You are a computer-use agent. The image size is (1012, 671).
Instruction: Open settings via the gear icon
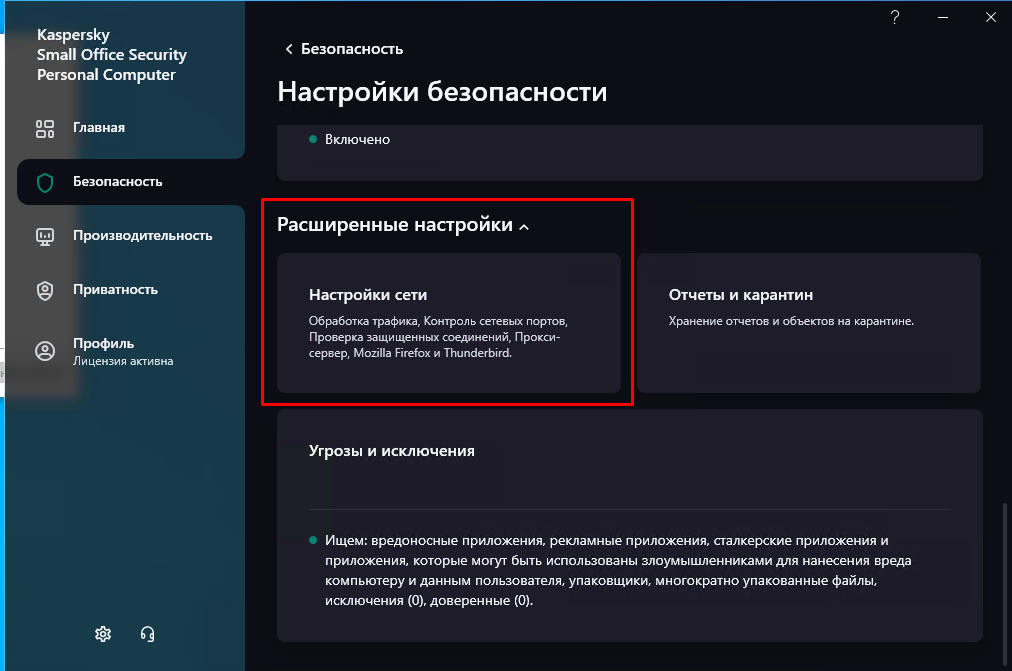(103, 633)
